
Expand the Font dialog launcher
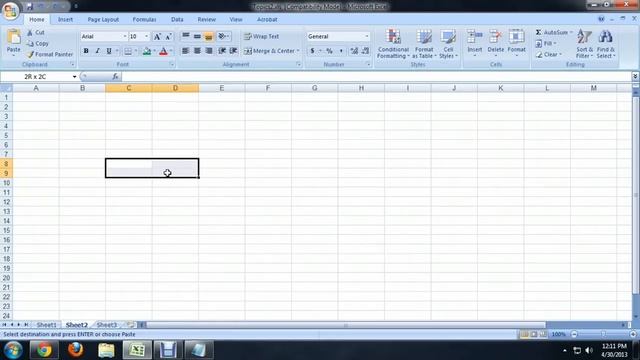(x=172, y=64)
